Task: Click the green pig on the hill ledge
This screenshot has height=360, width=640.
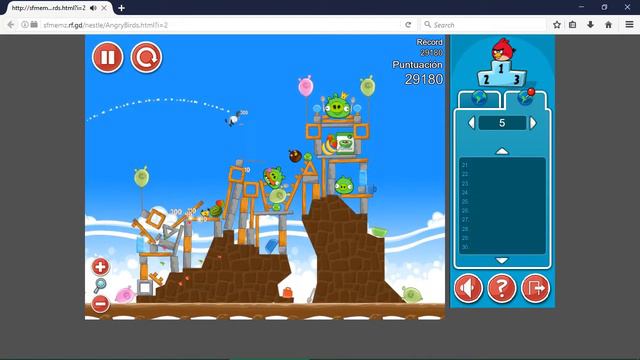Action: tap(344, 186)
